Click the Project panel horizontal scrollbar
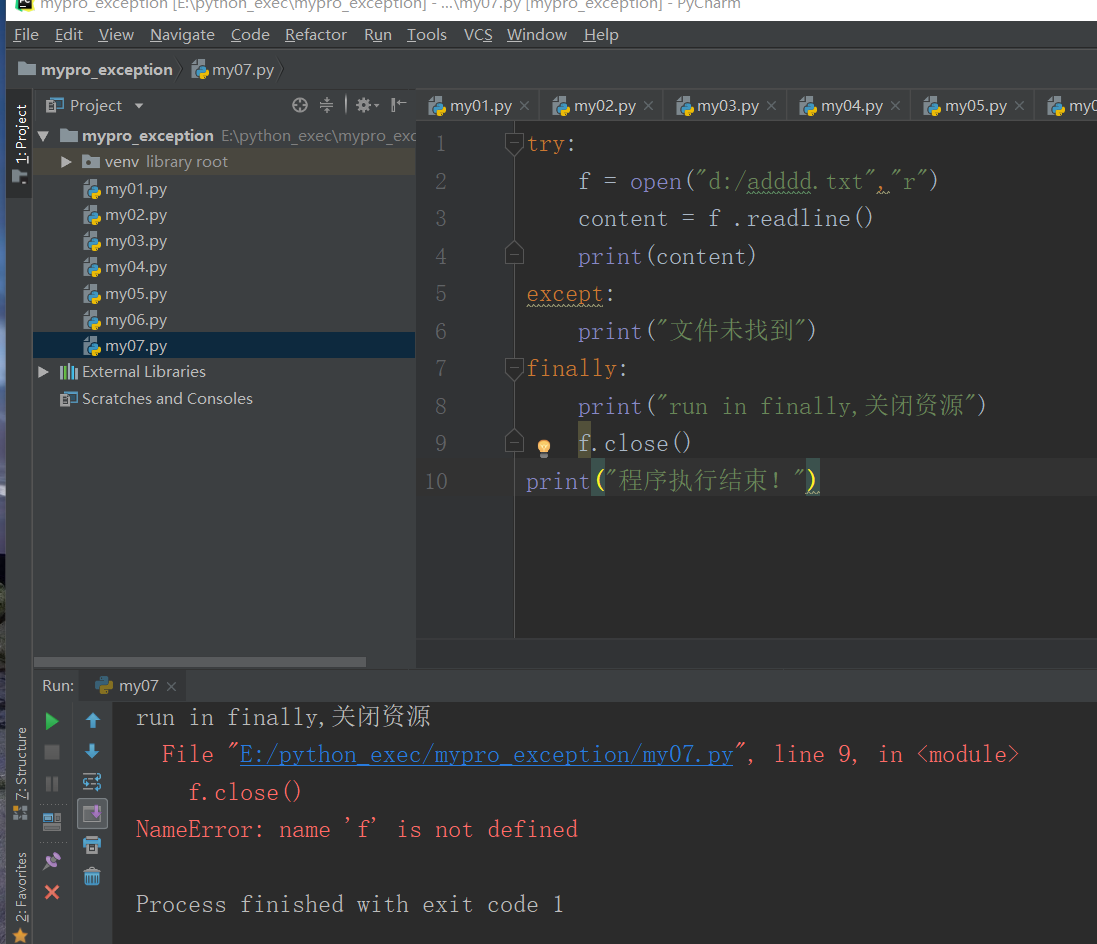1097x944 pixels. (199, 661)
